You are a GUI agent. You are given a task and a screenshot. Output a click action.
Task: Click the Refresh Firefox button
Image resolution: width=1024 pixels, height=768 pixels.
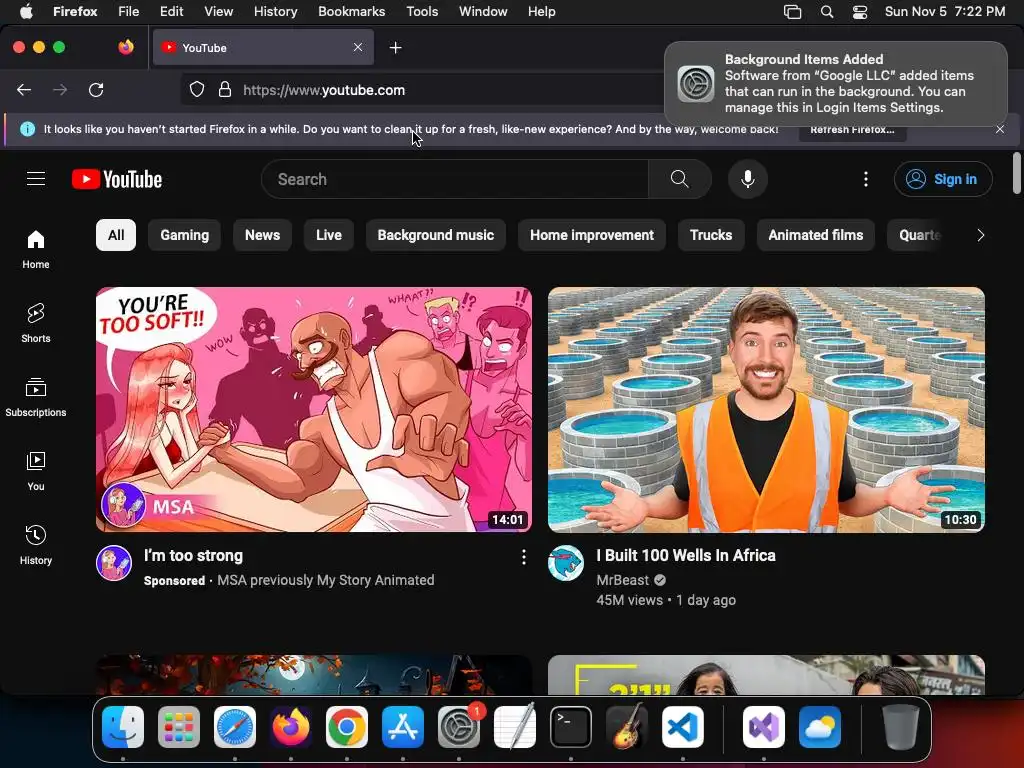[852, 129]
